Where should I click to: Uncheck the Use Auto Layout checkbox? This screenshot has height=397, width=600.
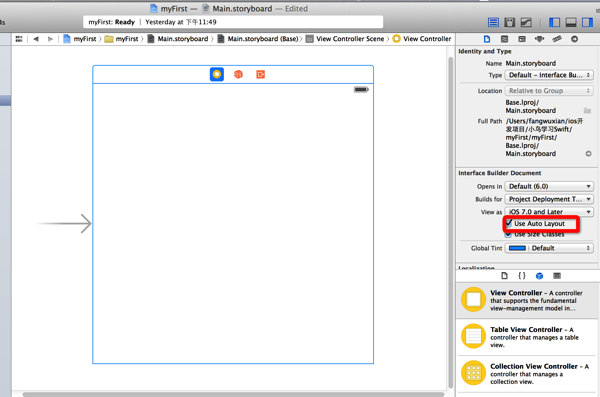[x=509, y=223]
